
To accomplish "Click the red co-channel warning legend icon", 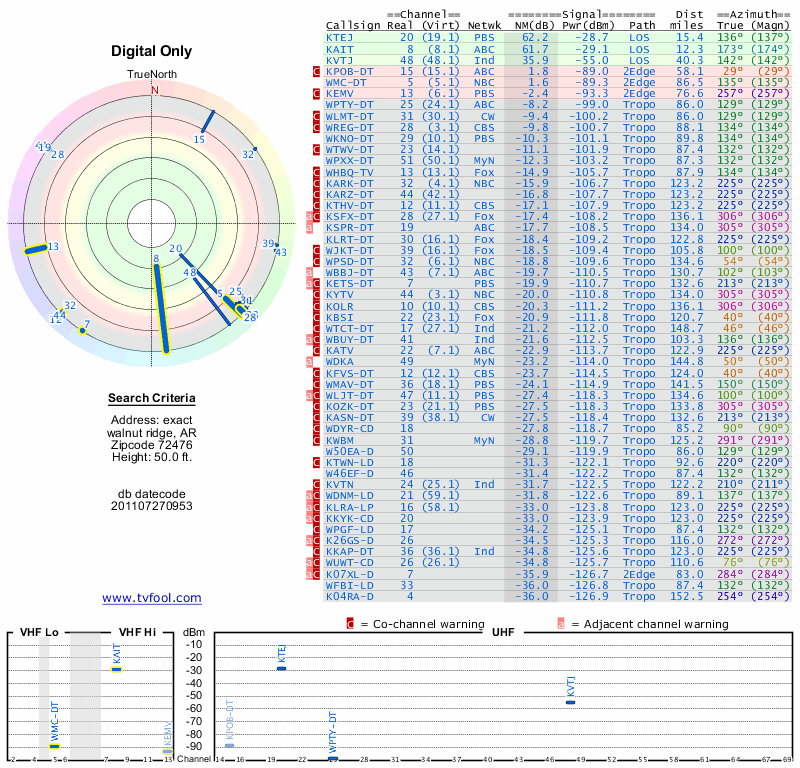I will [350, 624].
